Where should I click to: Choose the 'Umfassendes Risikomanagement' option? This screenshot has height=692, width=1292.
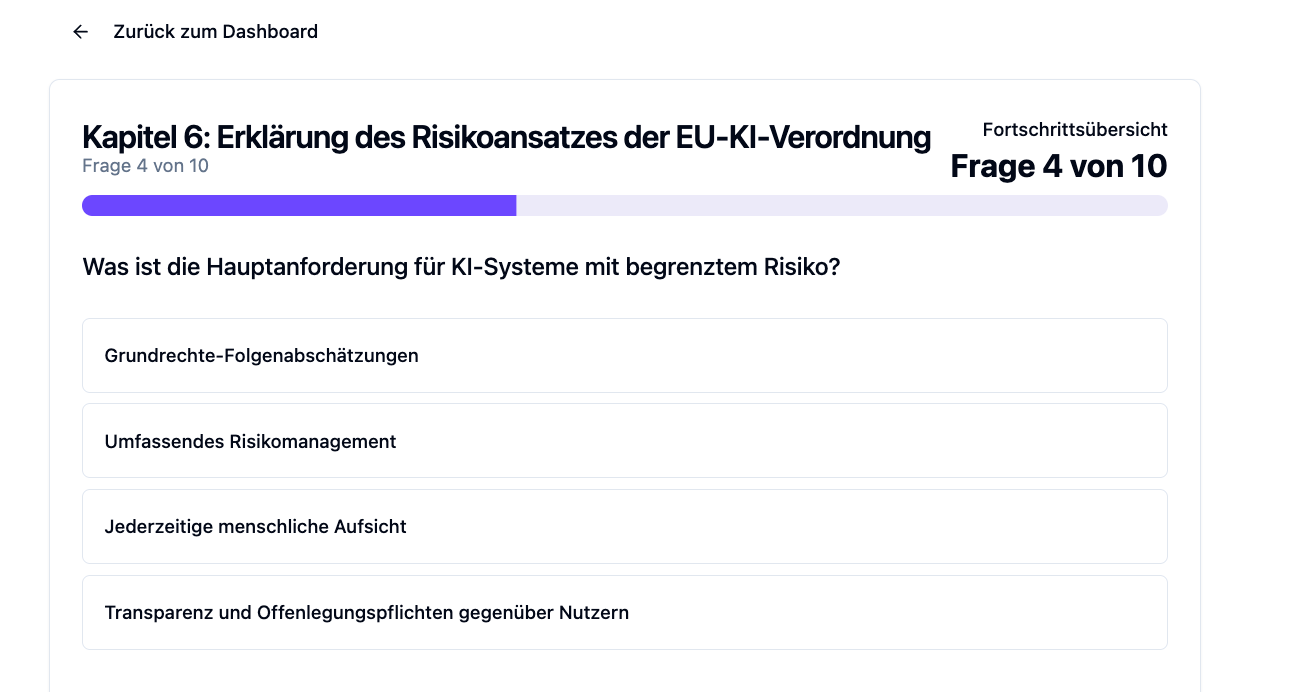(624, 441)
